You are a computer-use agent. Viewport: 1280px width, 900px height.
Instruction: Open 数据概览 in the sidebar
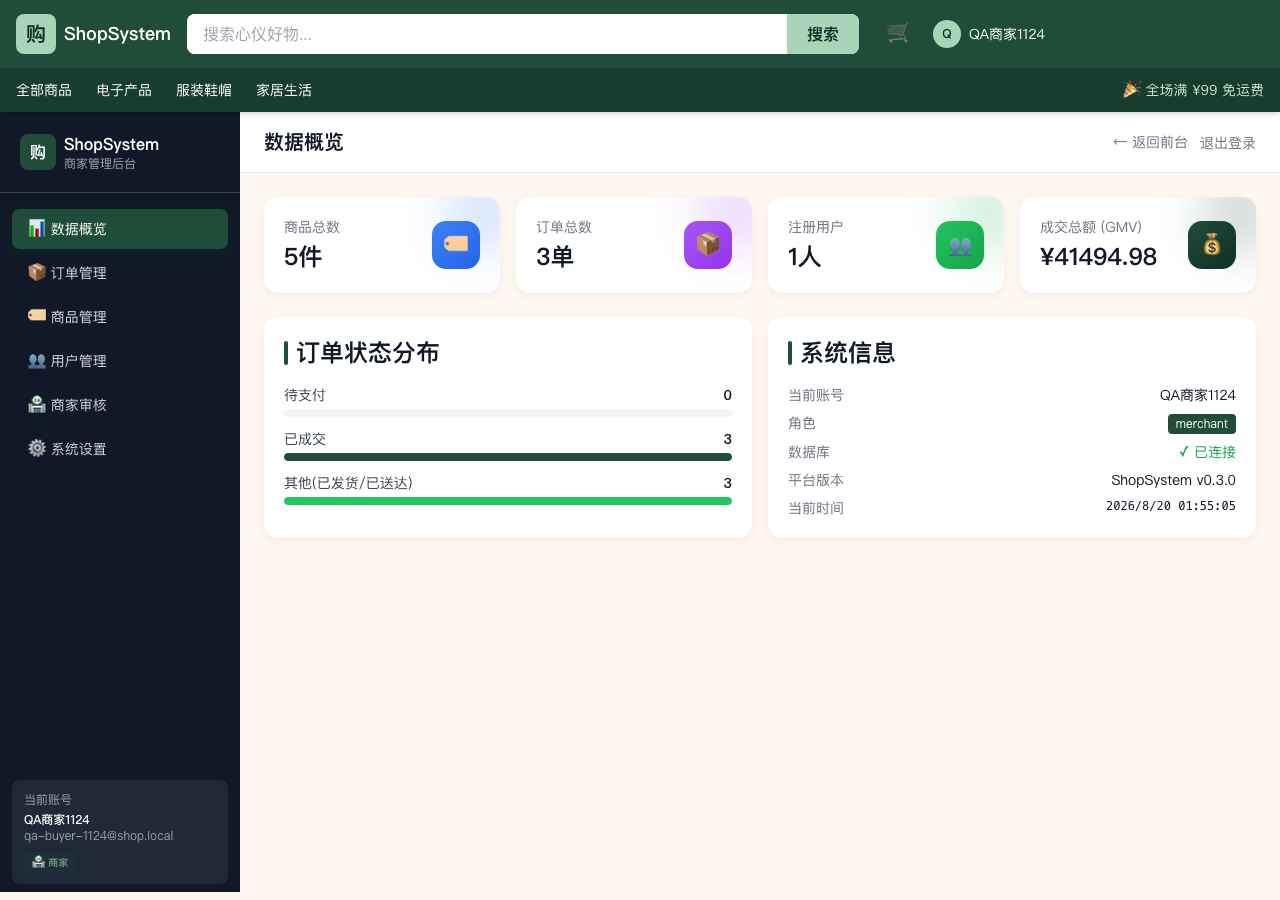120,229
